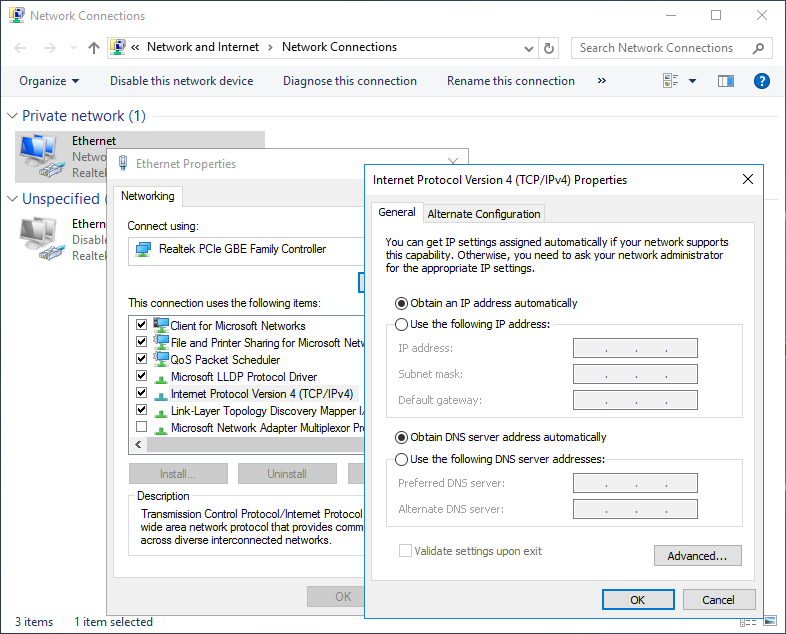The image size is (786, 634).
Task: Click the preview pane icon
Action: (726, 81)
